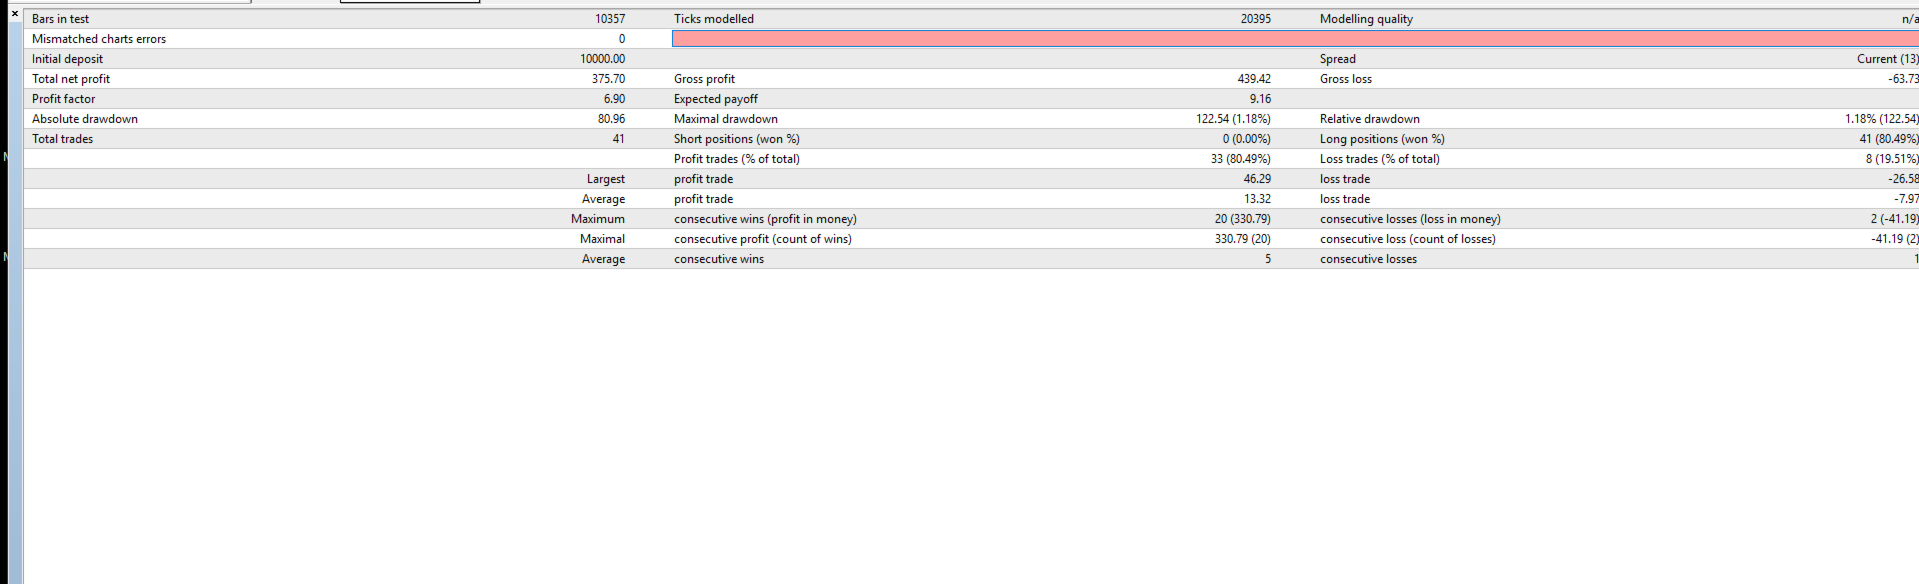Select the deposit value 10000.00

click(603, 59)
